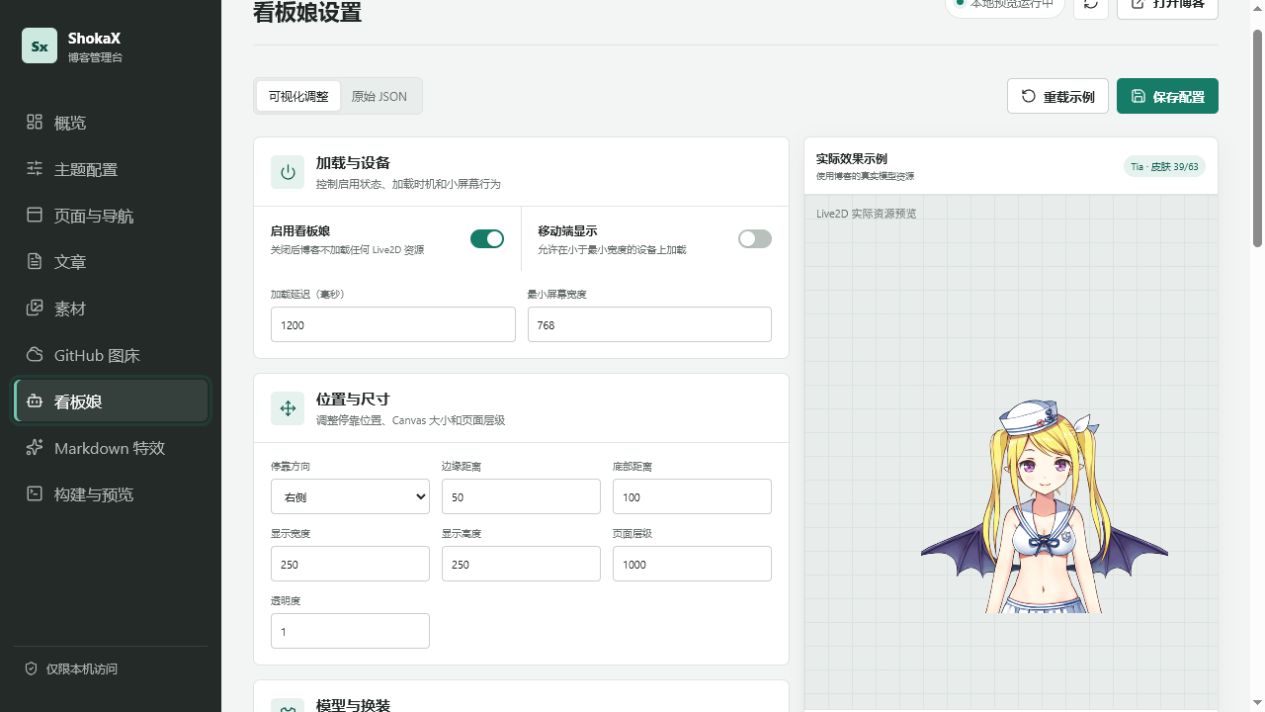Open 素材 in the sidebar
This screenshot has width=1265, height=712.
[x=110, y=308]
